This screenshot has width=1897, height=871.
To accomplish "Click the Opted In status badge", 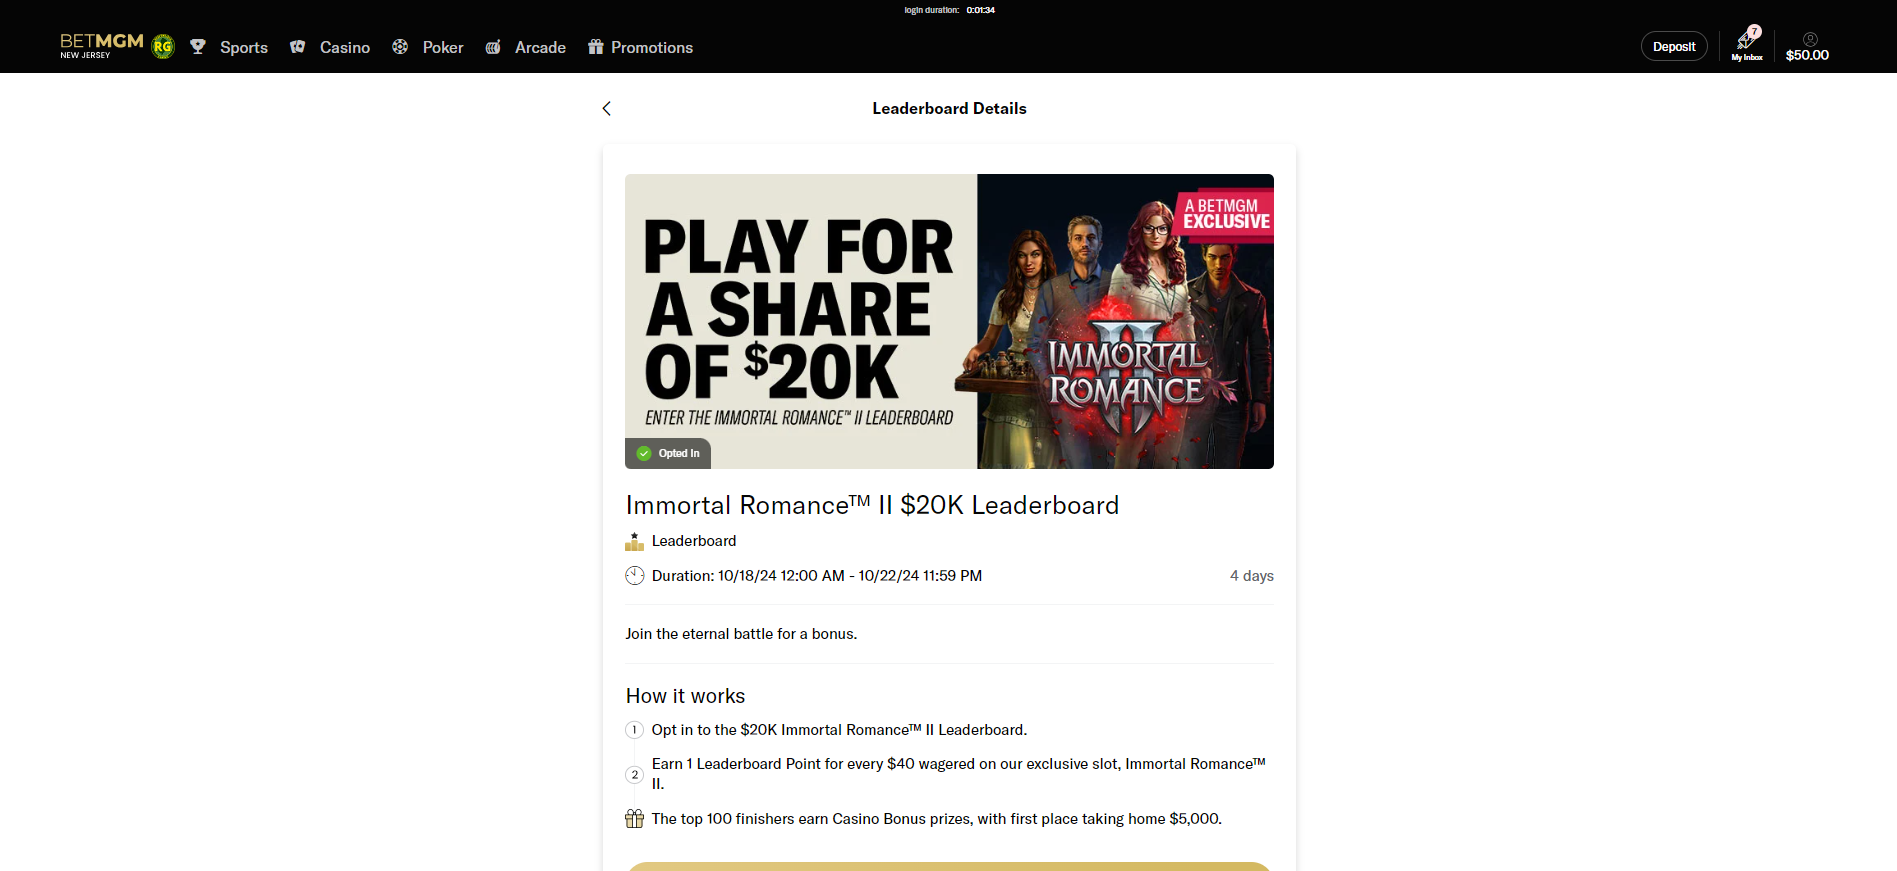I will [668, 453].
